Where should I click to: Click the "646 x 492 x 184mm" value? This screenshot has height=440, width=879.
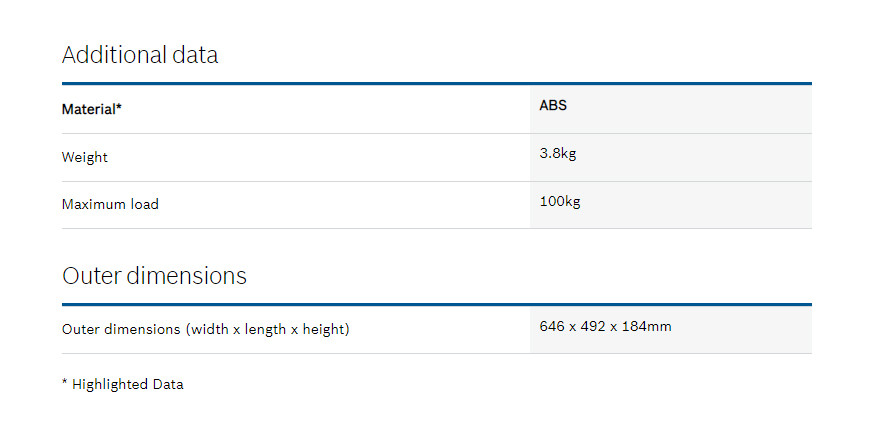coord(605,326)
